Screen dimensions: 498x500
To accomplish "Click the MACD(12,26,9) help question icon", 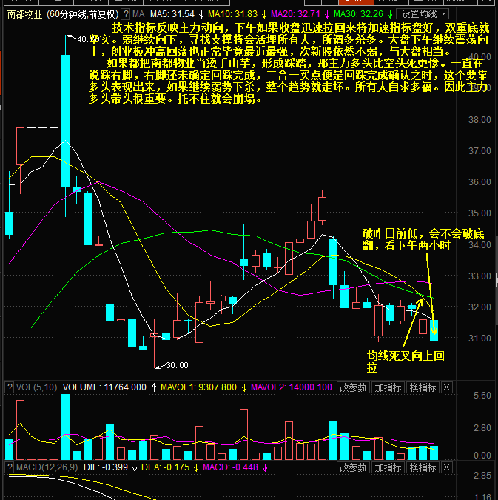I will pyautogui.click(x=10, y=467).
